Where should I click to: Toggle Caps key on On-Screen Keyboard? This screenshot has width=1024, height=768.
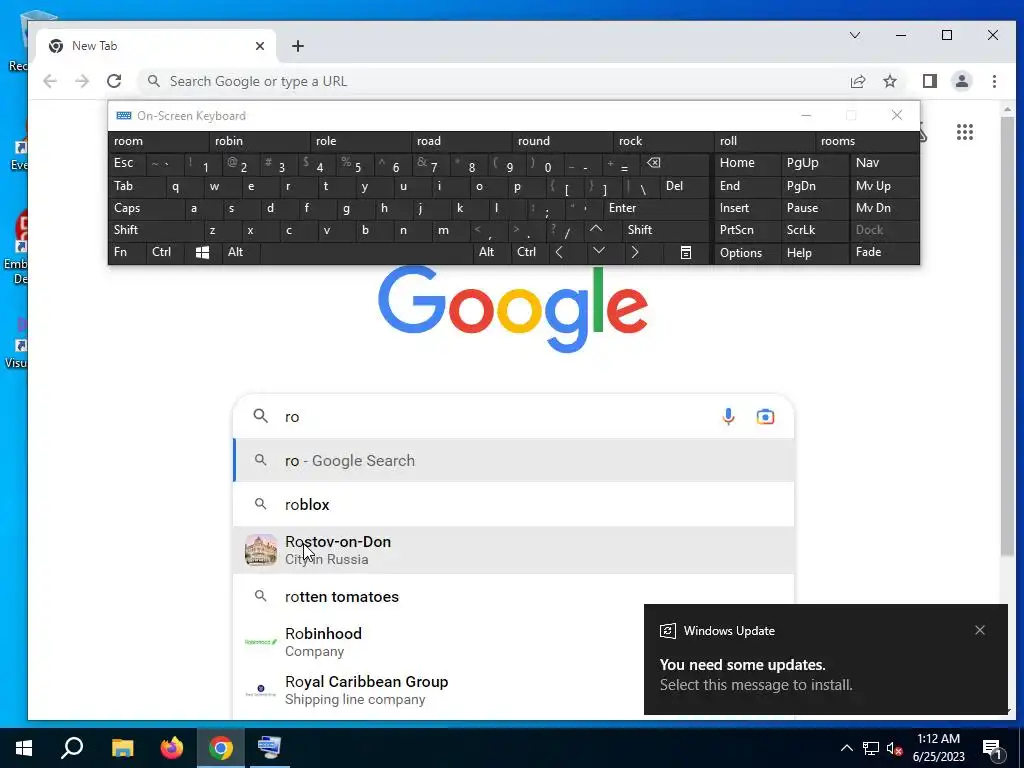tap(146, 208)
